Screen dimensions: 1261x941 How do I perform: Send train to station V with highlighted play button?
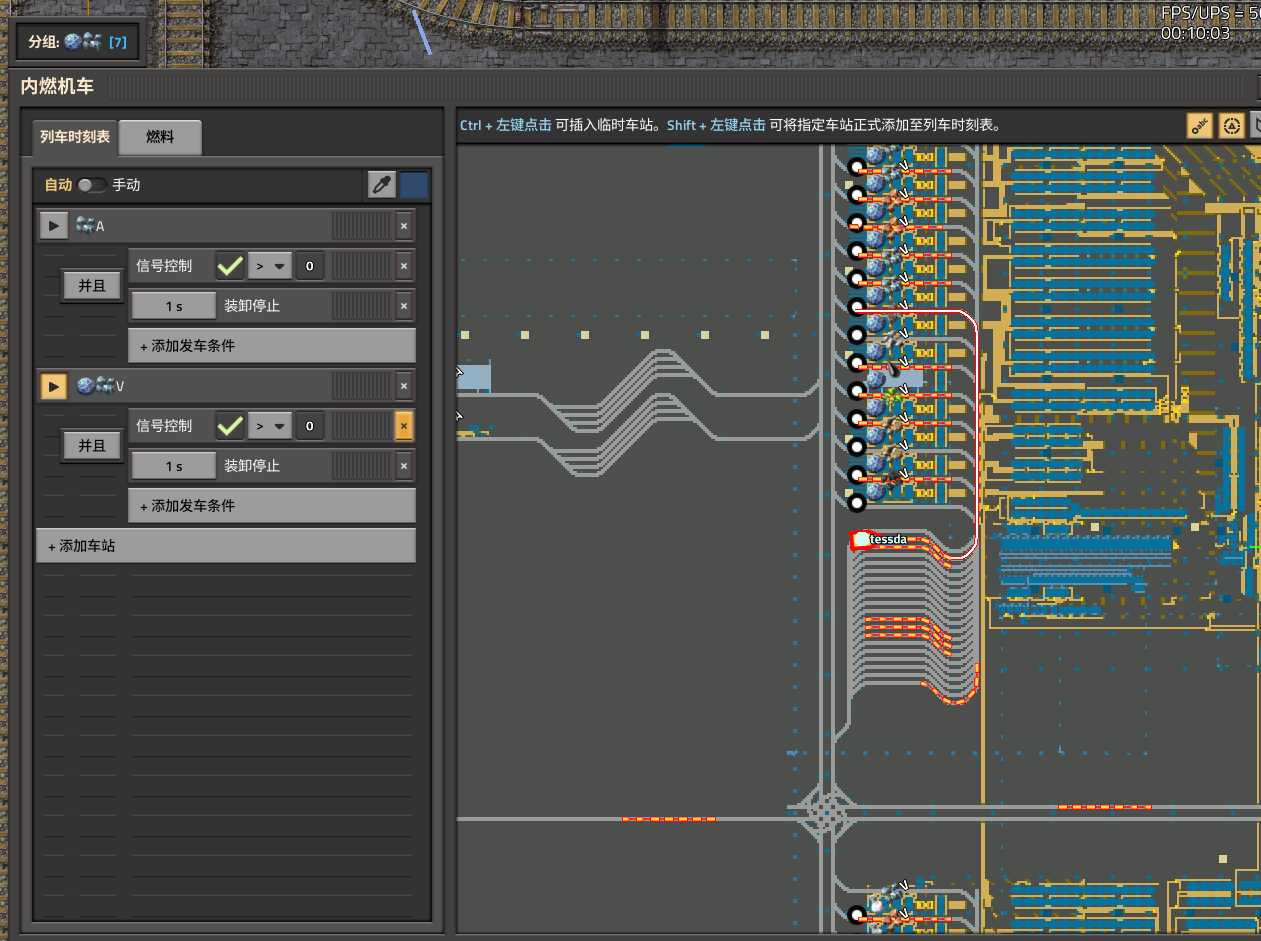pos(54,386)
